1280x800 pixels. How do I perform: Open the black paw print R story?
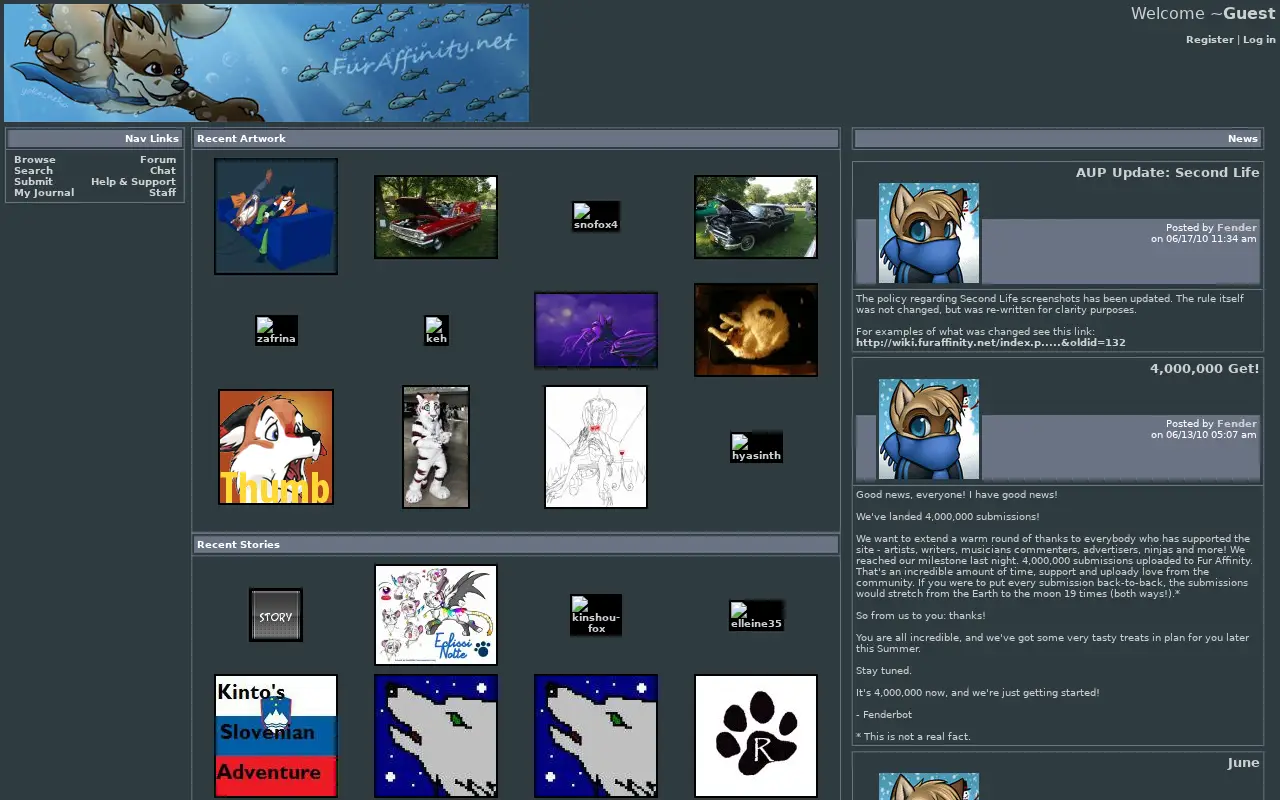pos(756,736)
